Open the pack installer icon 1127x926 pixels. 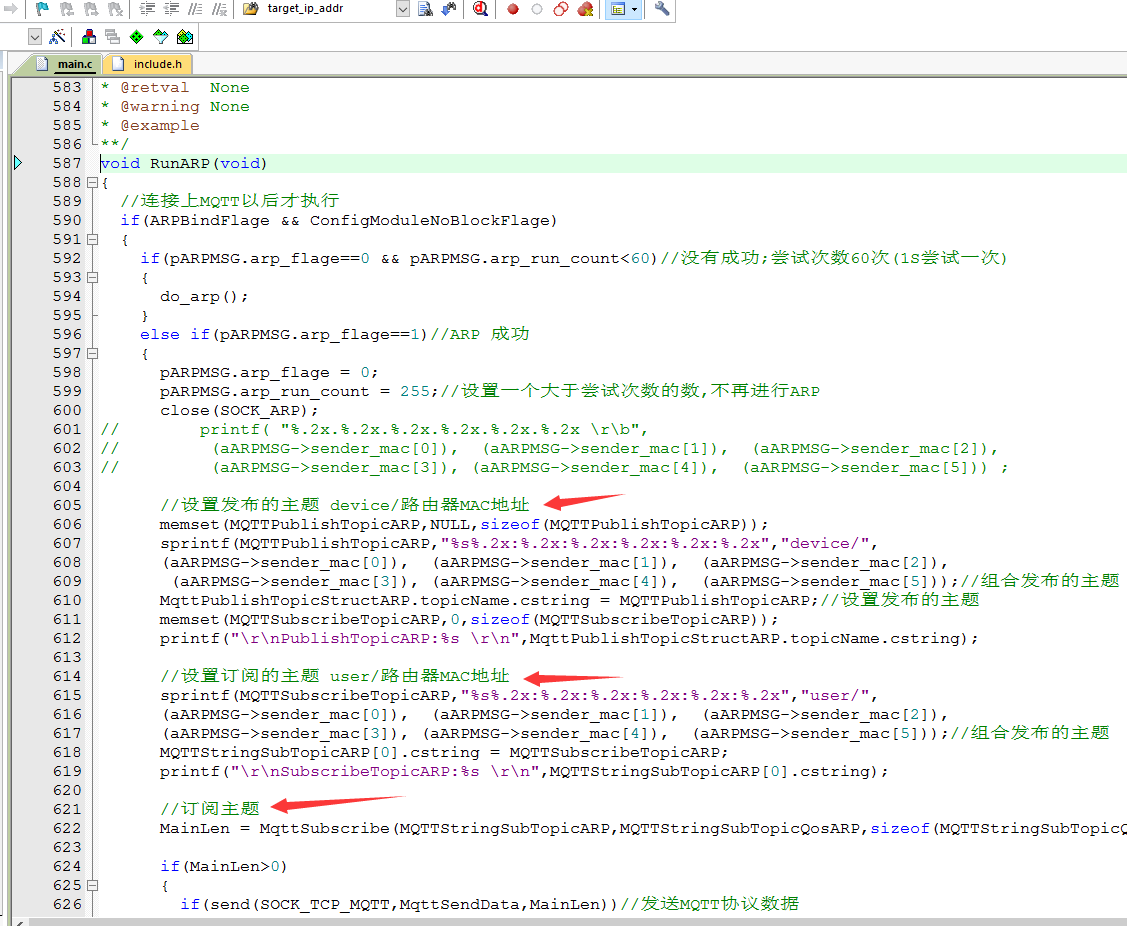185,37
